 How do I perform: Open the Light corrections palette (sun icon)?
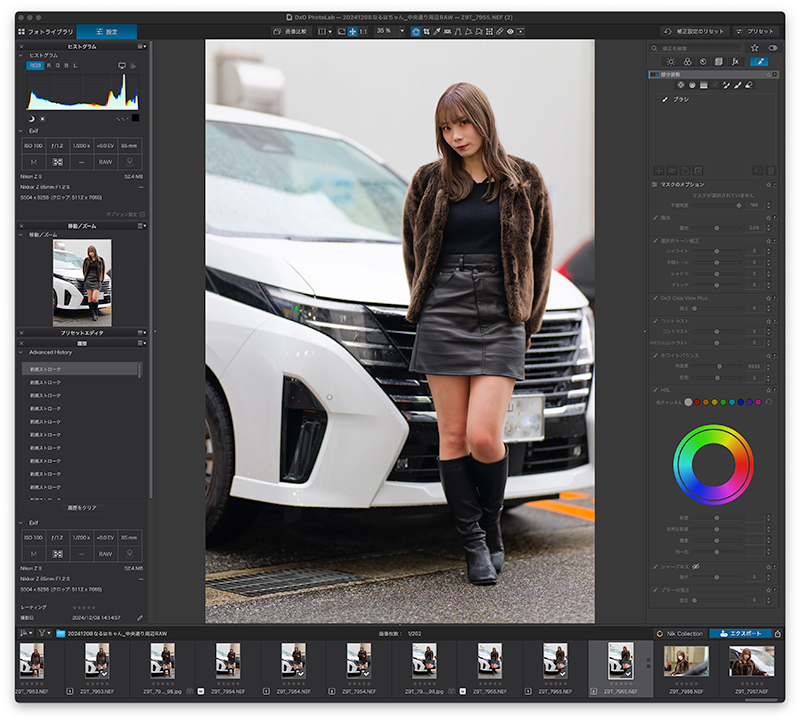670,62
